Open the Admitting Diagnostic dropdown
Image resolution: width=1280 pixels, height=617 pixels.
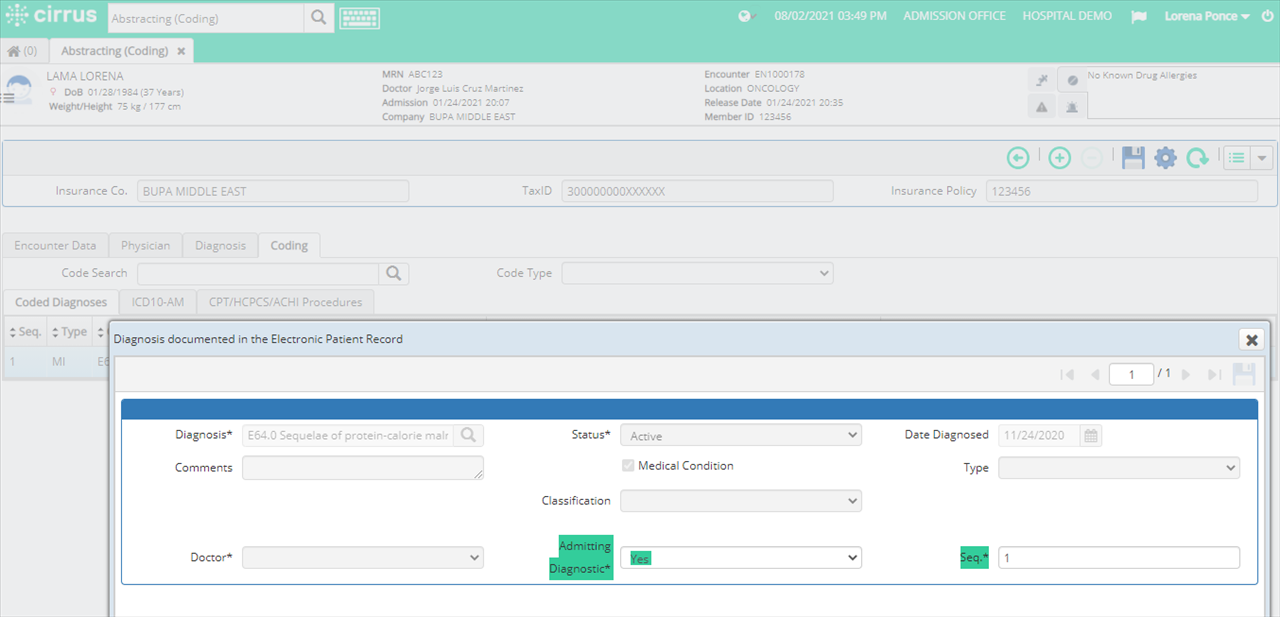pyautogui.click(x=741, y=558)
